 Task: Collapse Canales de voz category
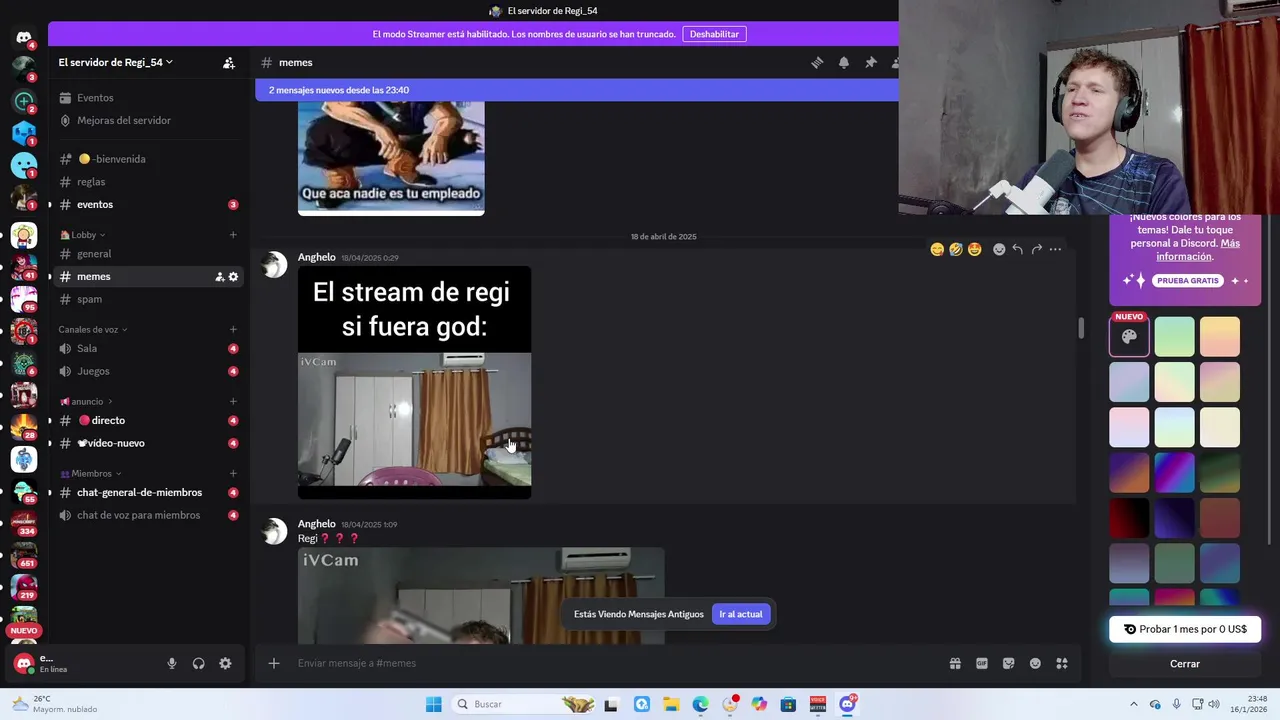point(93,329)
